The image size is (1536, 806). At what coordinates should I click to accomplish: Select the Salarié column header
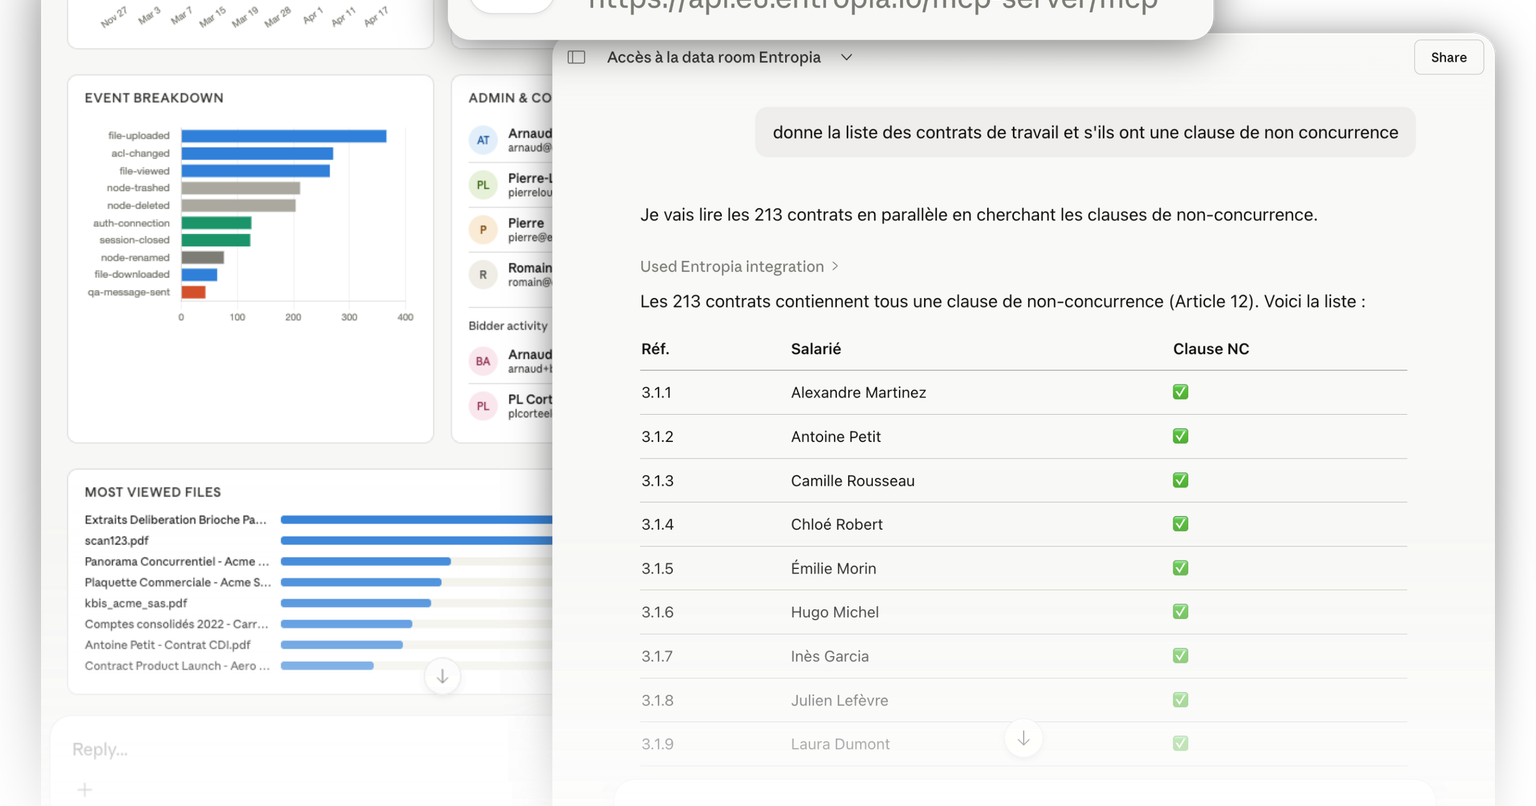[815, 349]
